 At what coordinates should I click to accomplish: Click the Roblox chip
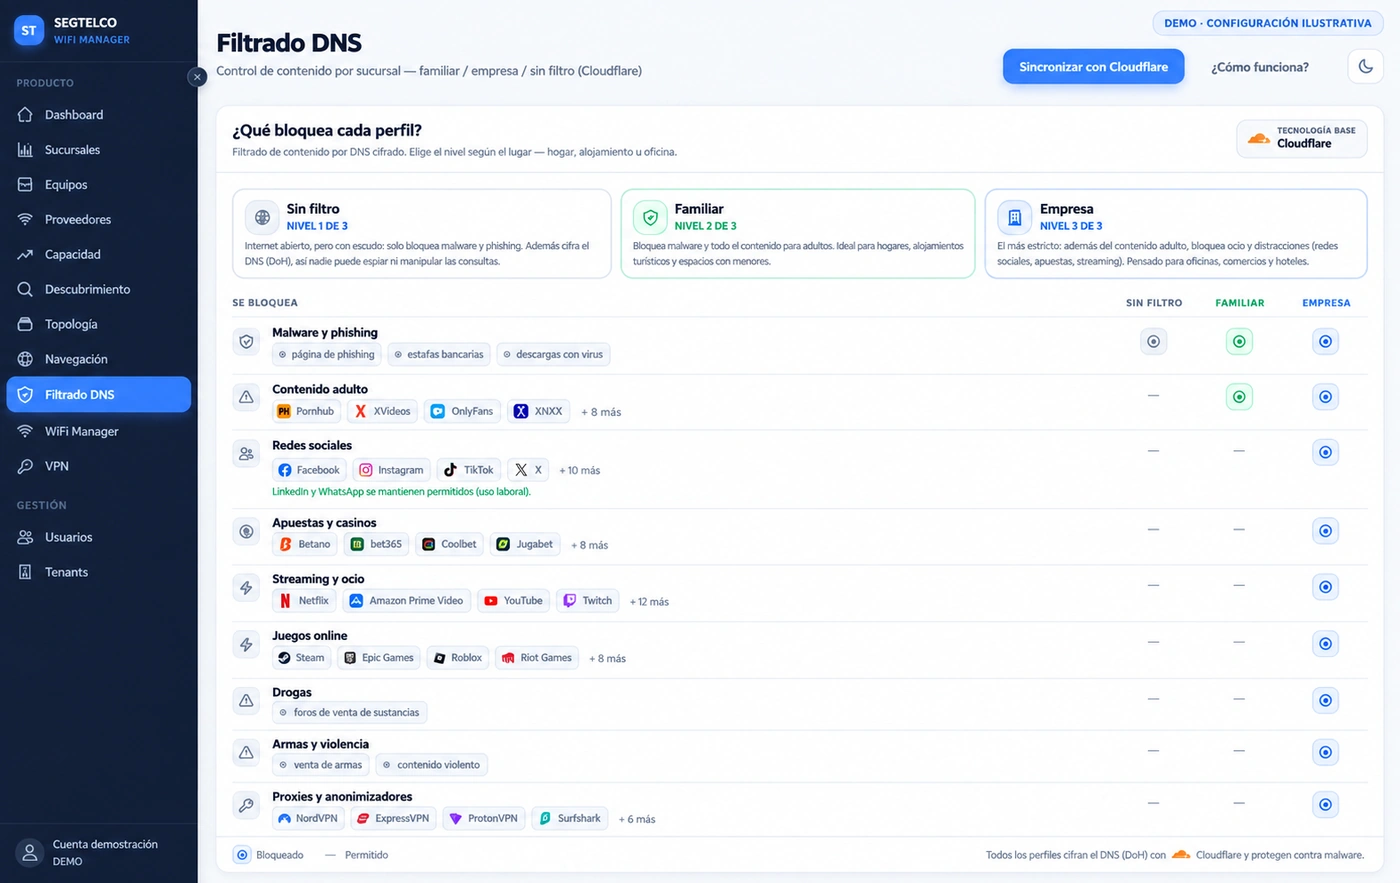point(459,658)
